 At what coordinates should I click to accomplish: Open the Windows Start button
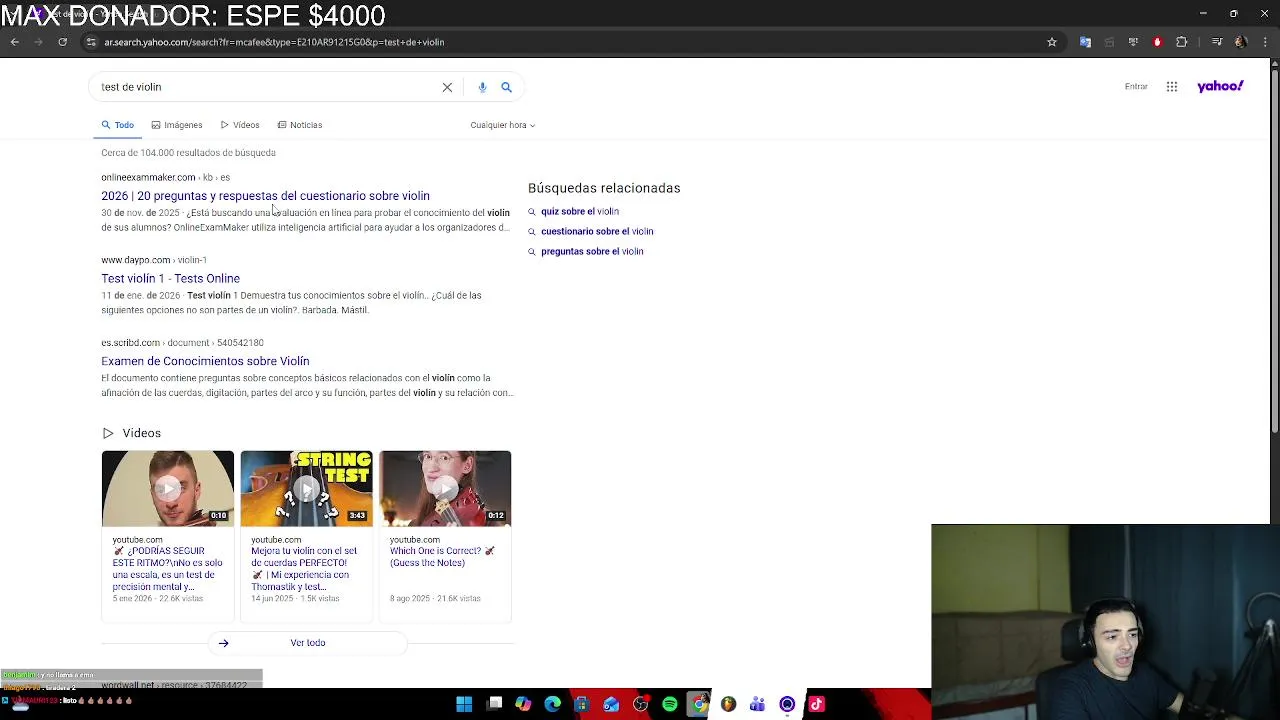click(464, 704)
